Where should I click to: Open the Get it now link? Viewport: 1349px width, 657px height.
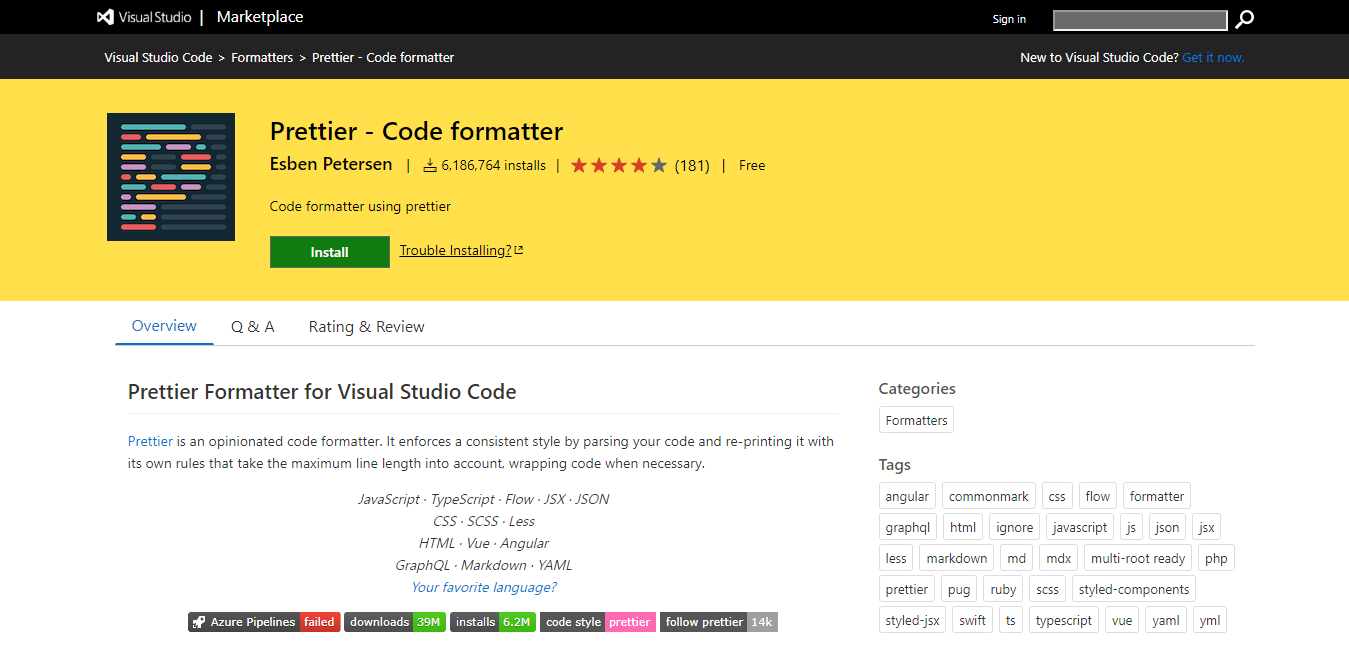[x=1213, y=58]
